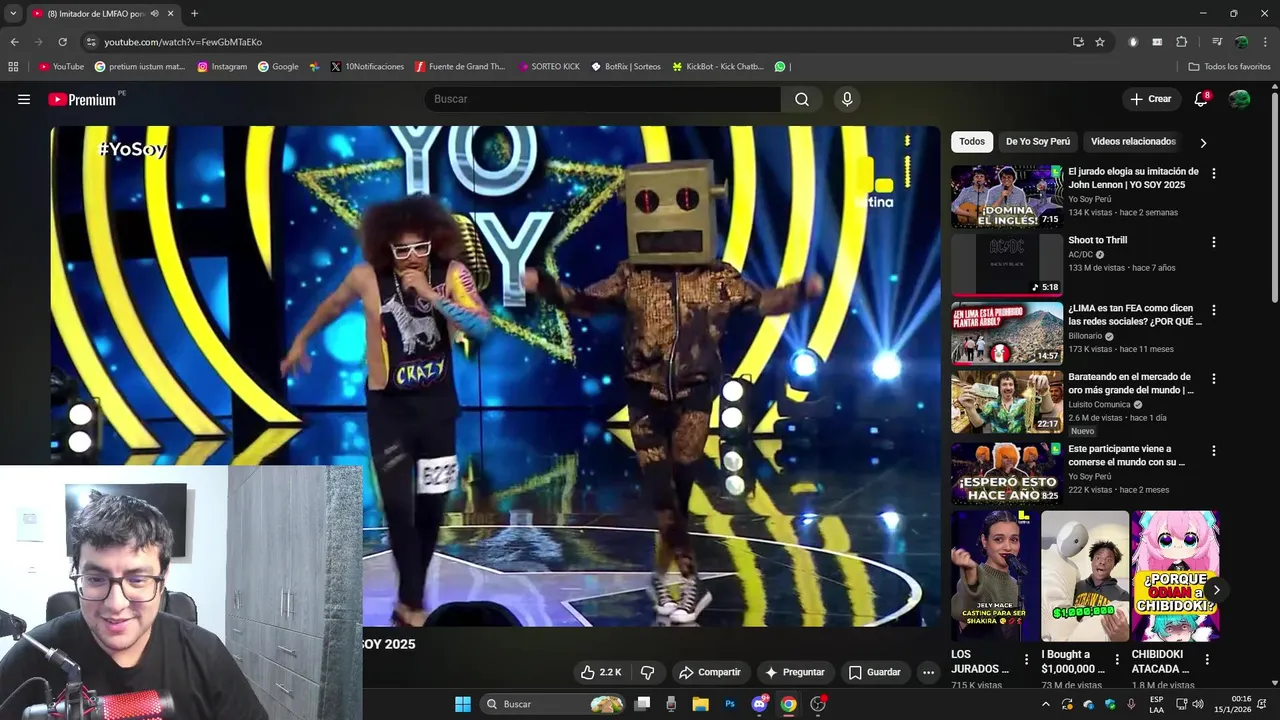Screen dimensions: 1280x720
Task: Open the Instagram bookmark
Action: pos(222,67)
